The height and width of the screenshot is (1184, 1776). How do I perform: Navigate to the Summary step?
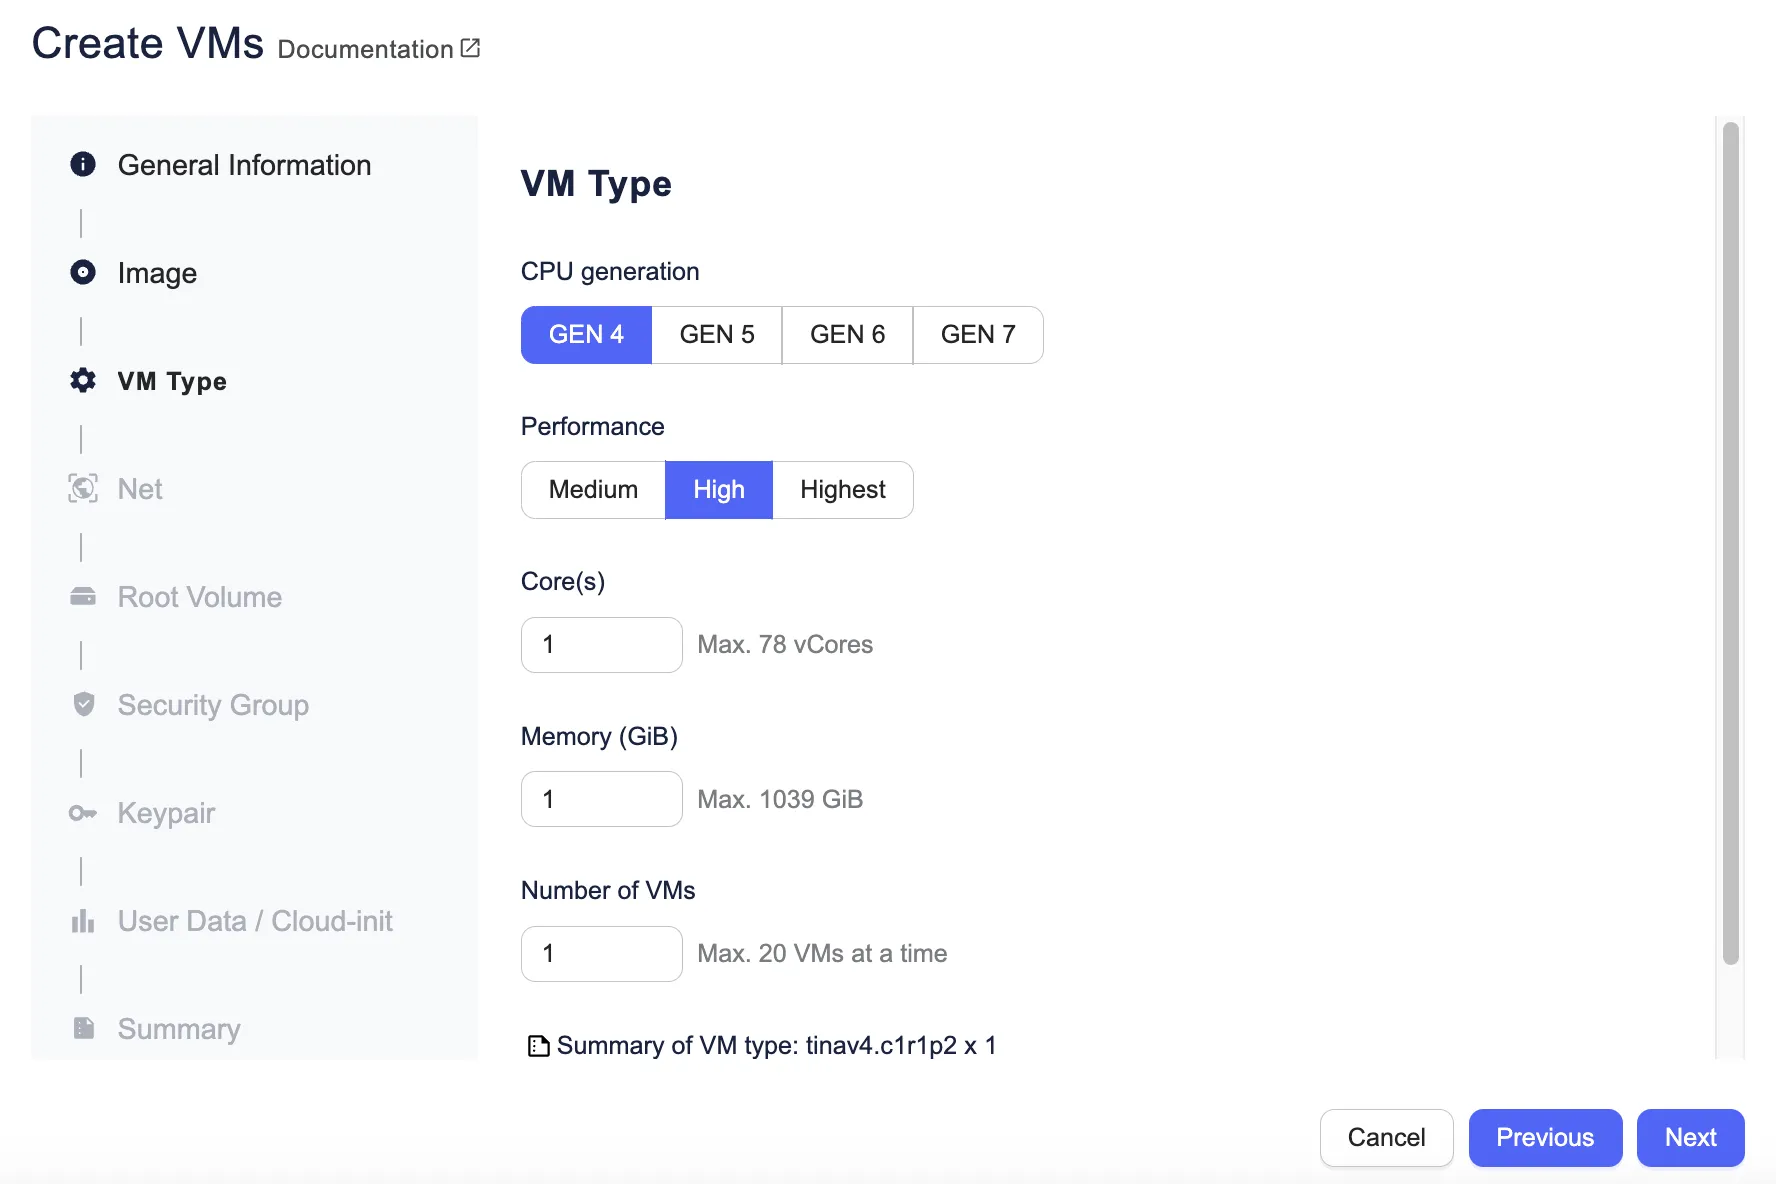[179, 1028]
